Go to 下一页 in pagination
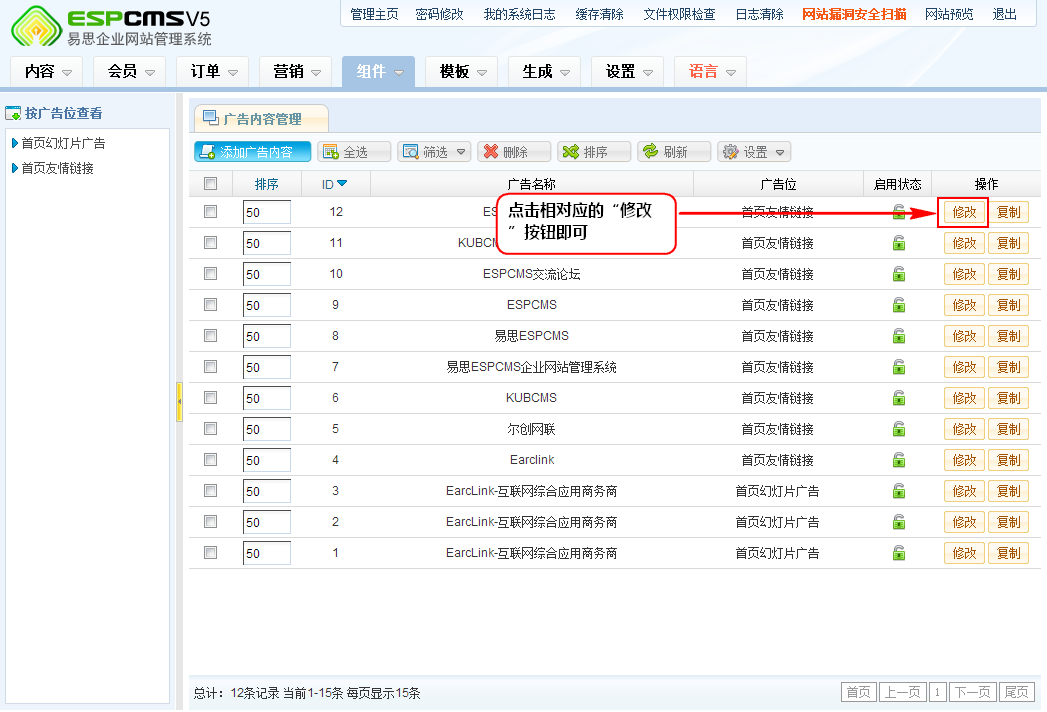This screenshot has width=1047, height=712. (972, 692)
